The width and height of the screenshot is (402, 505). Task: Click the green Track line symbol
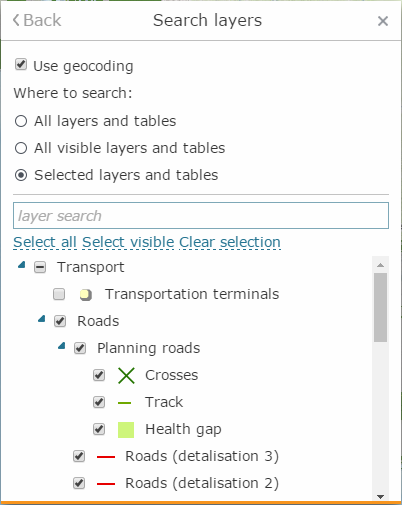(x=125, y=403)
